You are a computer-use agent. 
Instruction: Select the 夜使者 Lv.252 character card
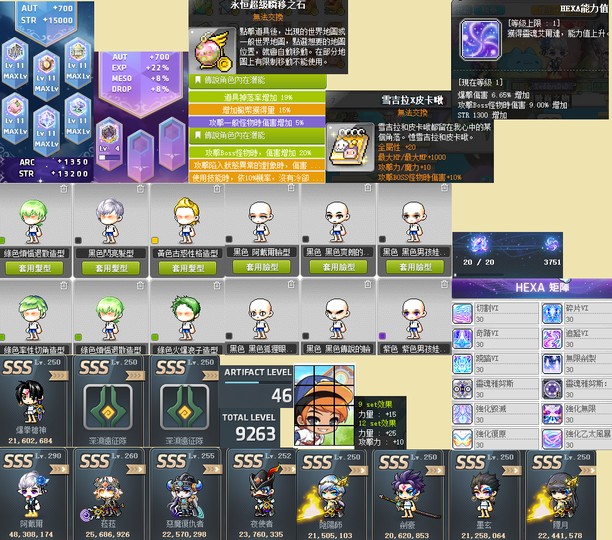(x=261, y=495)
